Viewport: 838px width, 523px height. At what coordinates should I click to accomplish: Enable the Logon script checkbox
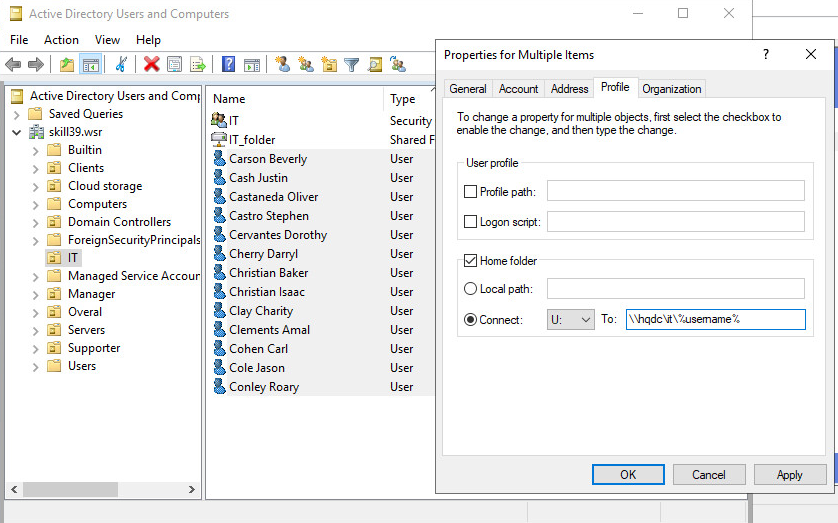pos(470,222)
